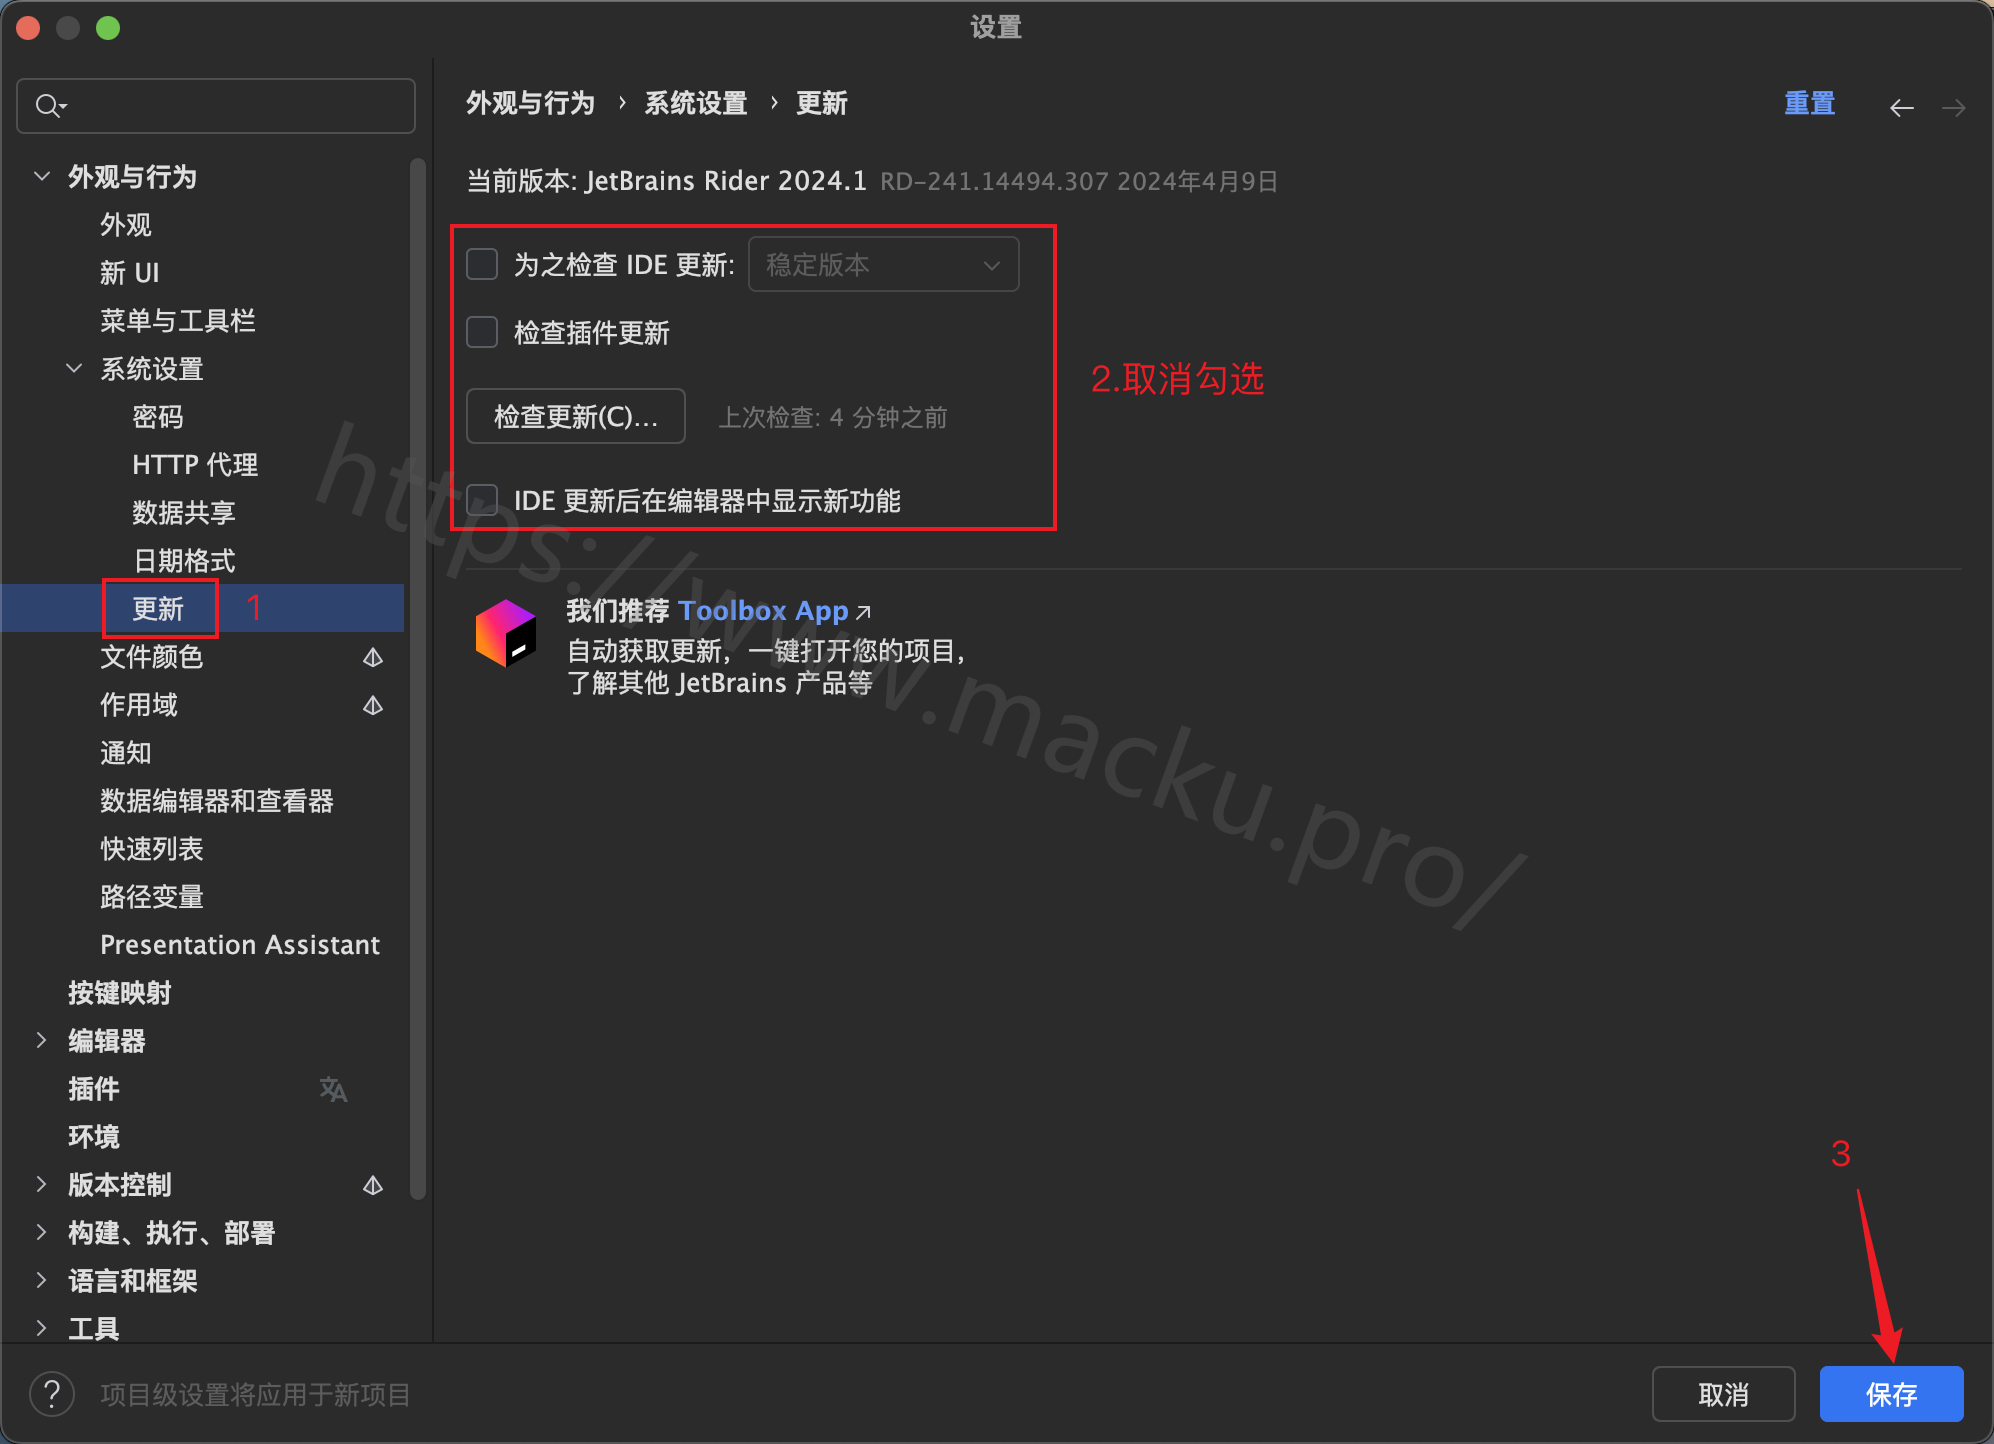Click the back navigation arrow
Viewport: 1994px width, 1444px height.
coord(1901,107)
